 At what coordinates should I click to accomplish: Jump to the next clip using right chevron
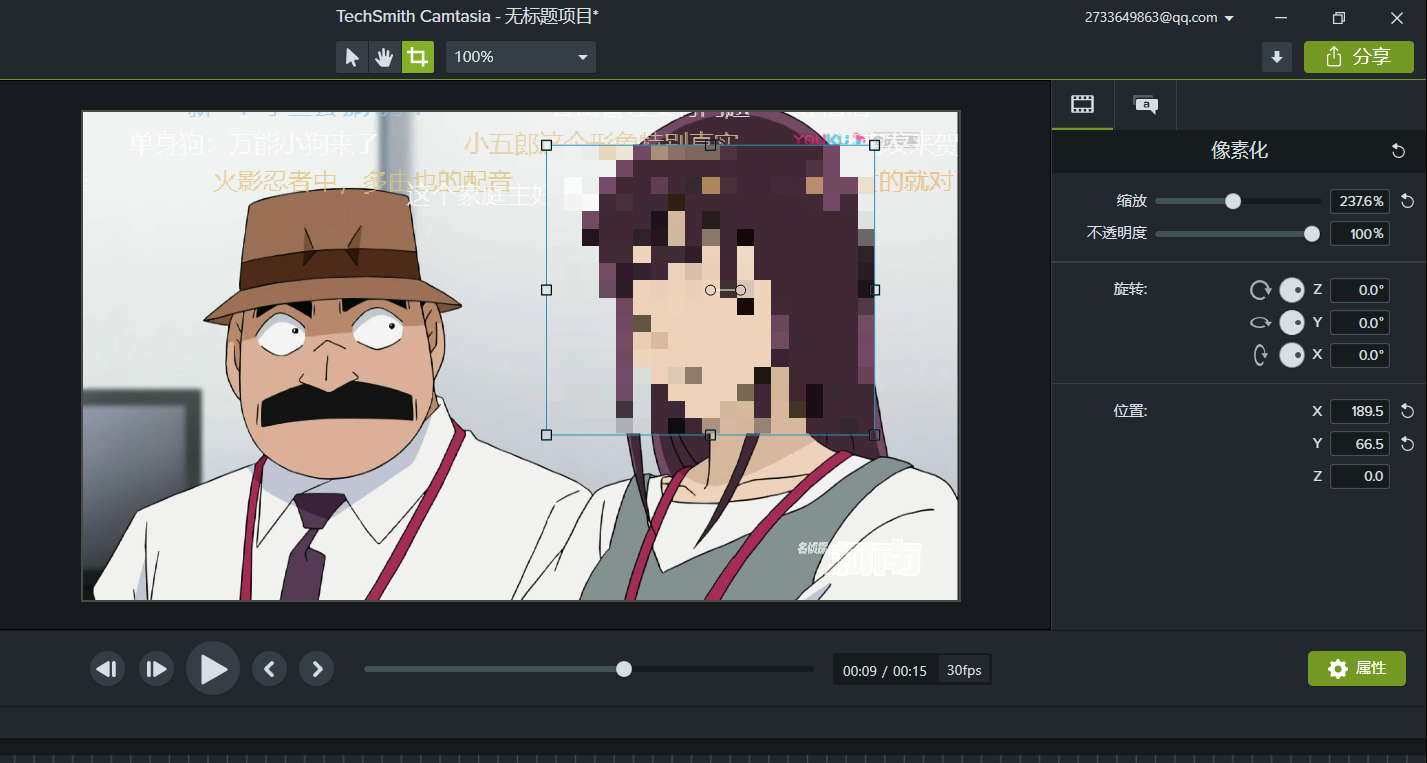click(317, 669)
